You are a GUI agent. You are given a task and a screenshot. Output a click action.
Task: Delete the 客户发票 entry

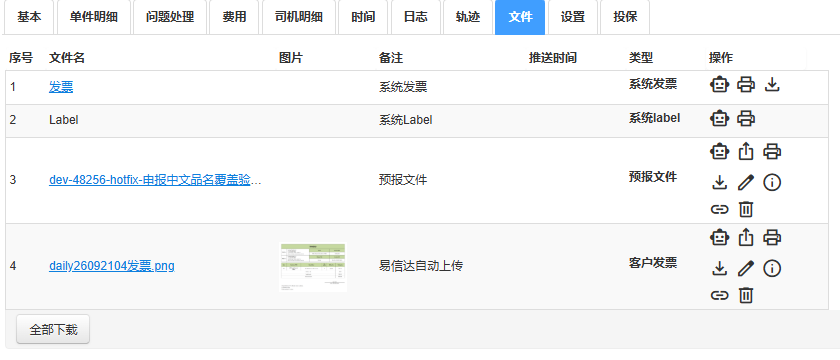746,295
